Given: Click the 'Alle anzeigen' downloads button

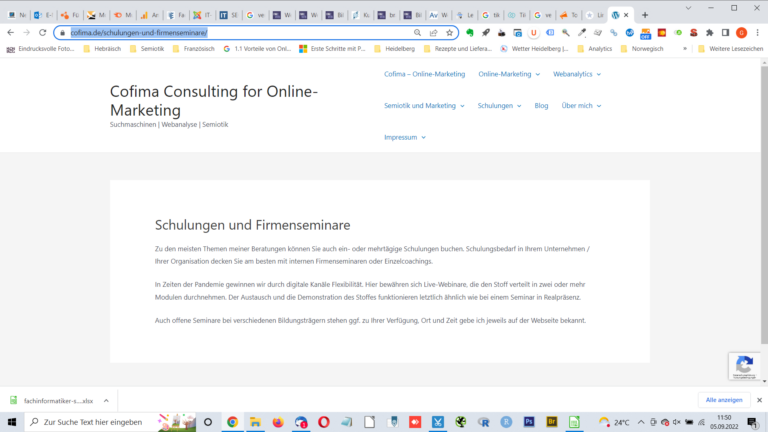Looking at the screenshot, I should tap(724, 400).
